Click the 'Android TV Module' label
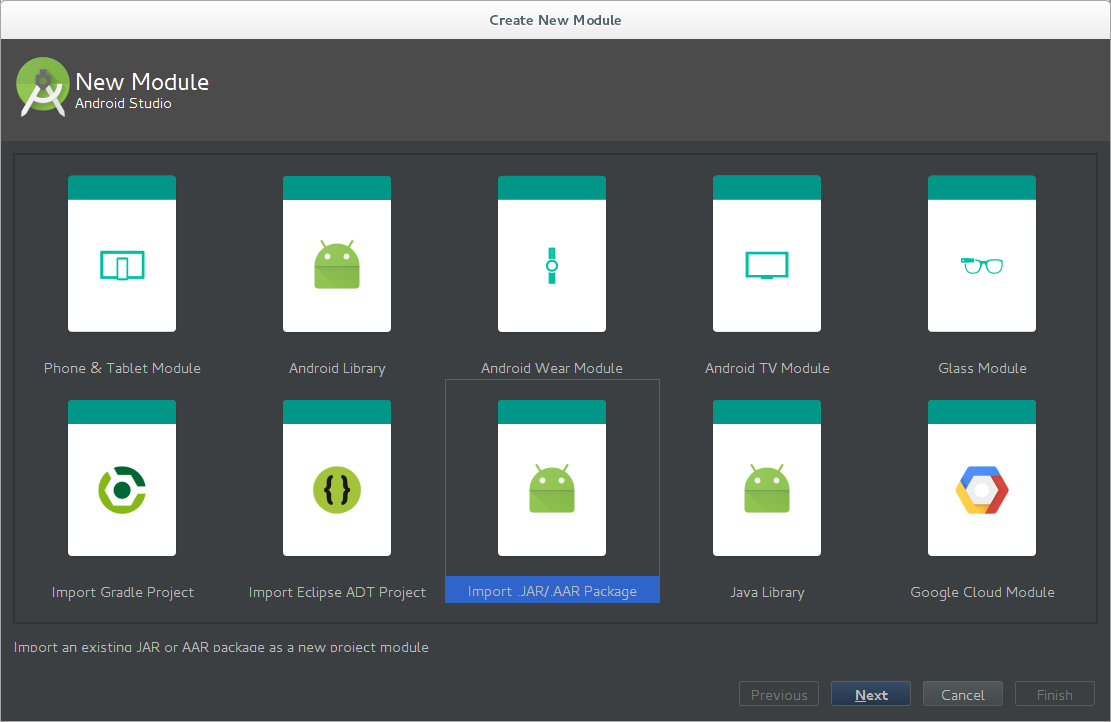The width and height of the screenshot is (1111, 722). coord(767,368)
